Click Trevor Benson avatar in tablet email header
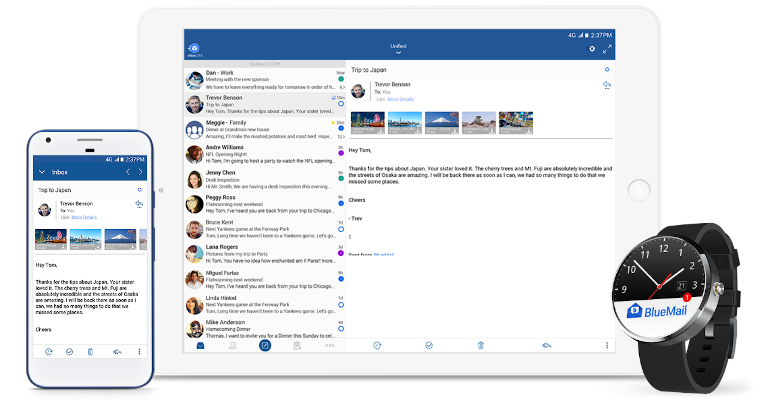Viewport: 768px width, 400px height. [358, 91]
